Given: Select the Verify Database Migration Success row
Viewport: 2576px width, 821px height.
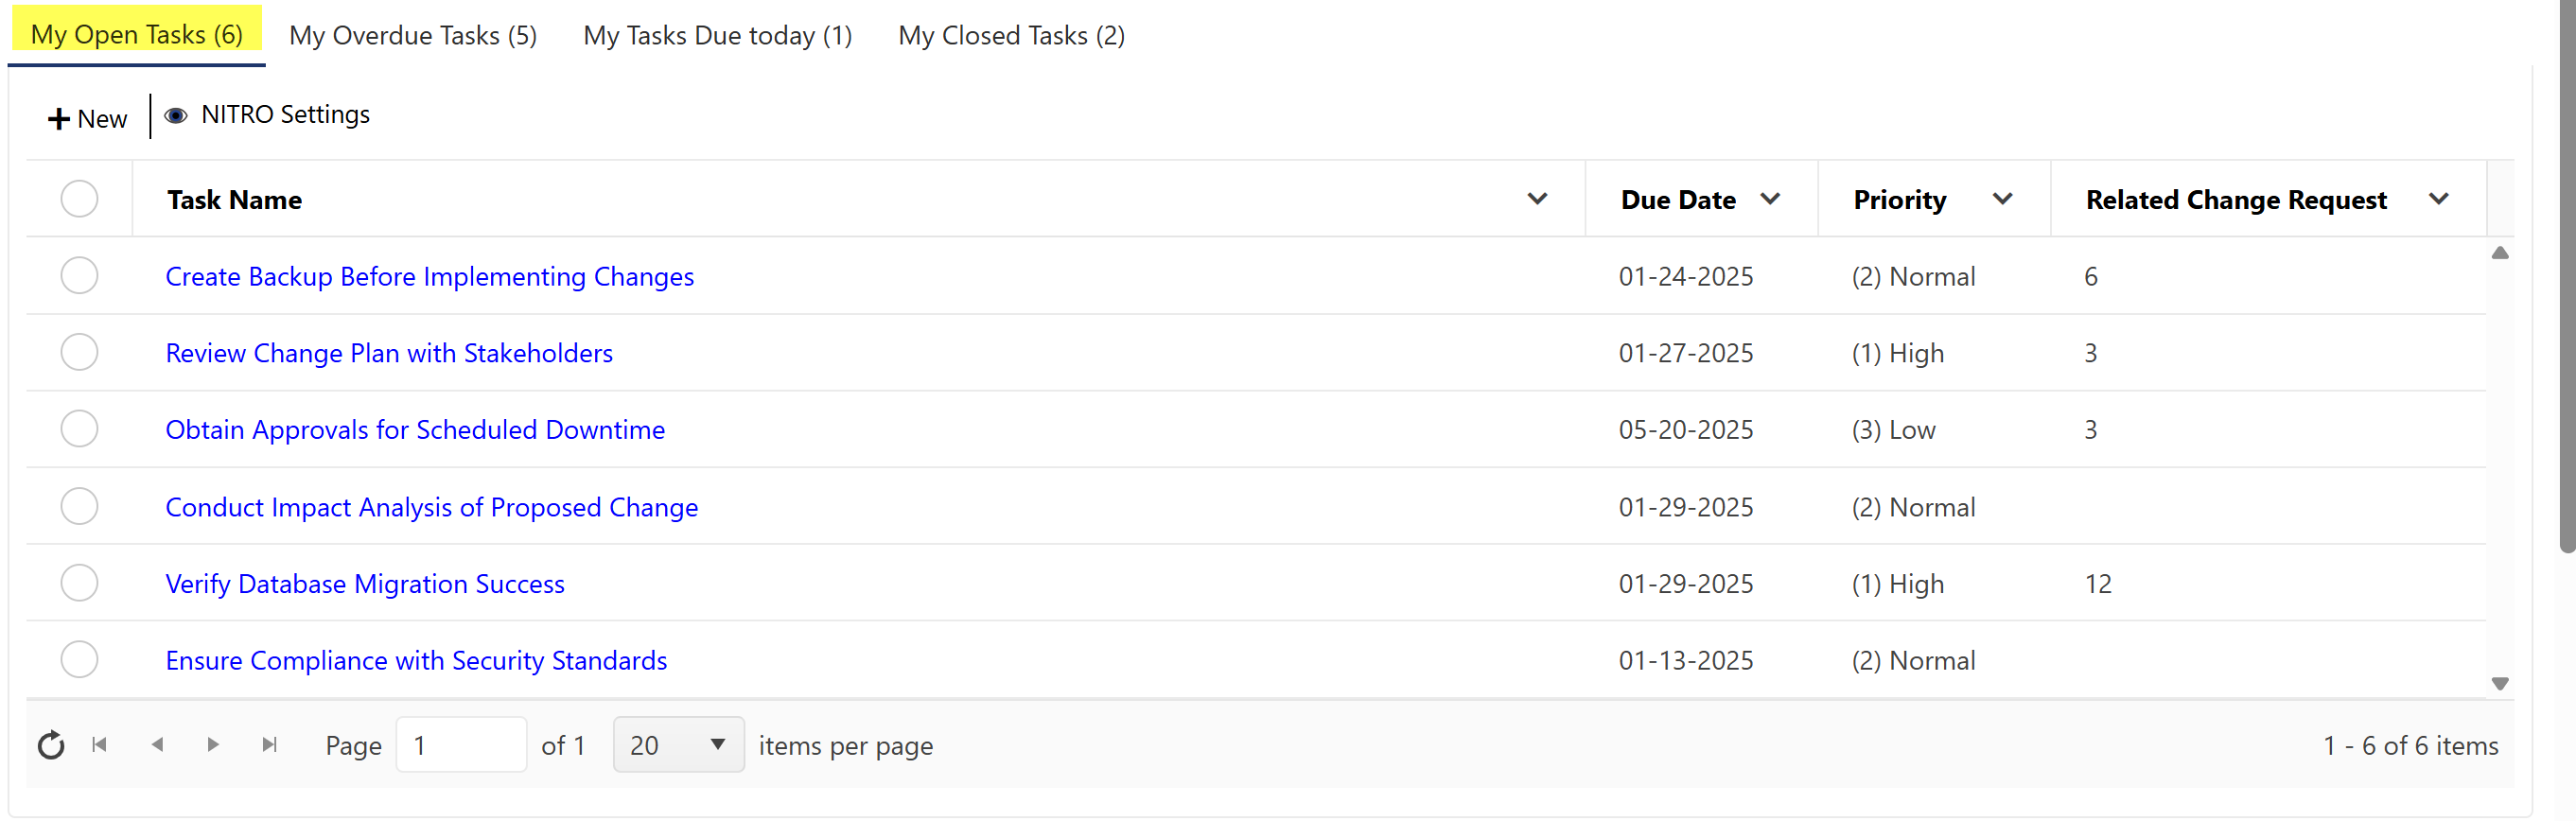Looking at the screenshot, I should click(79, 583).
